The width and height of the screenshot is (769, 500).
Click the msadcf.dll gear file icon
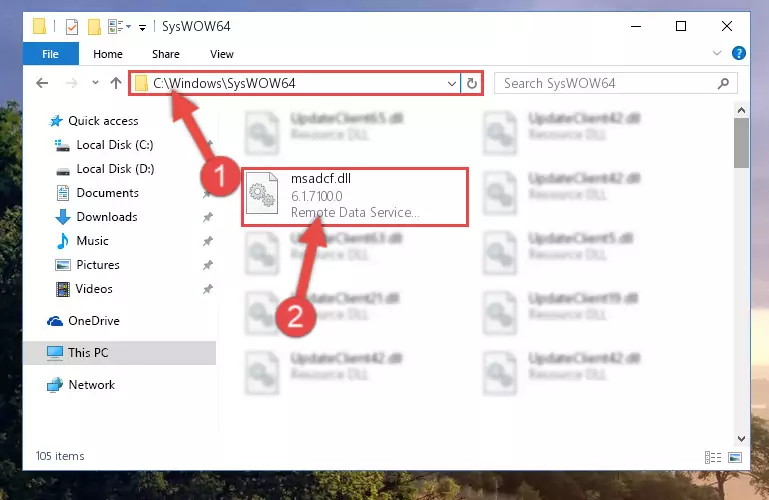tap(262, 193)
